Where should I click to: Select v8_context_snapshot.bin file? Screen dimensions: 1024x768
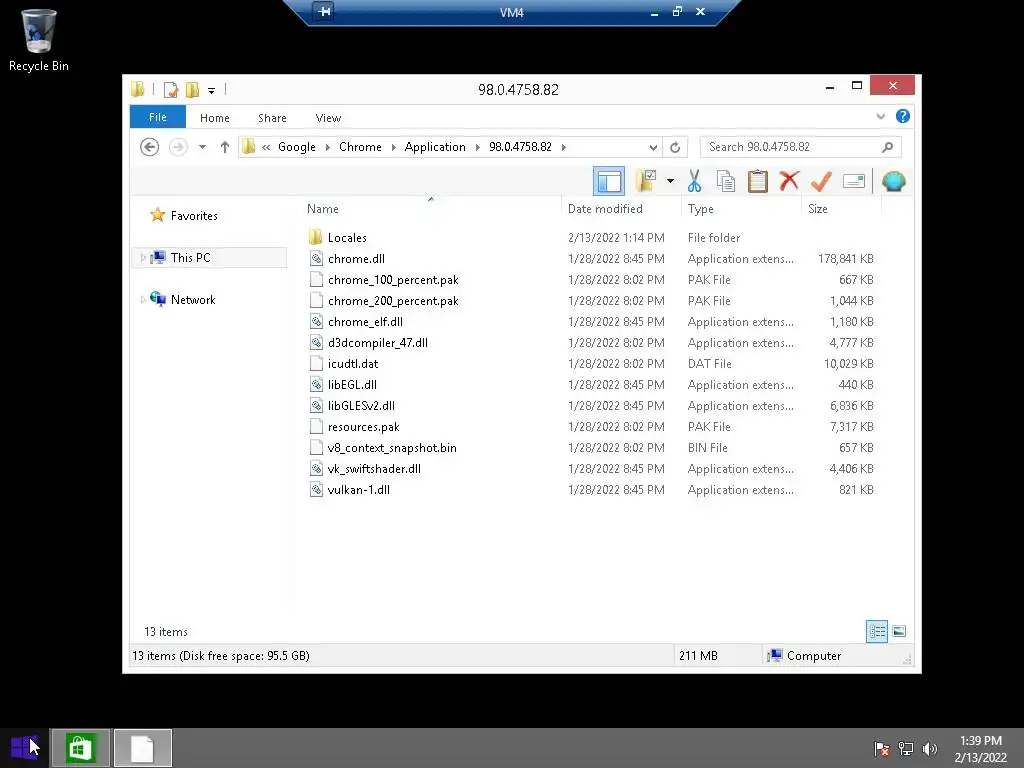pyautogui.click(x=392, y=447)
